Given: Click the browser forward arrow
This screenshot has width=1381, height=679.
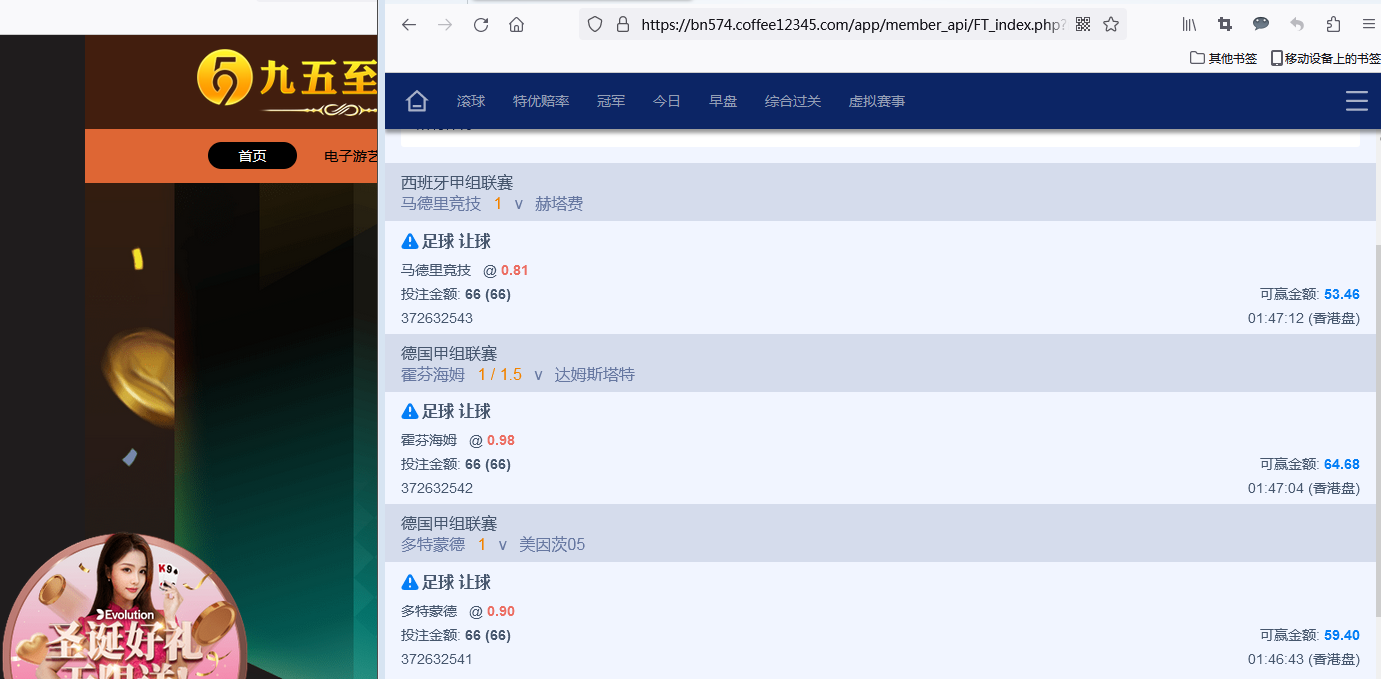Looking at the screenshot, I should (445, 25).
